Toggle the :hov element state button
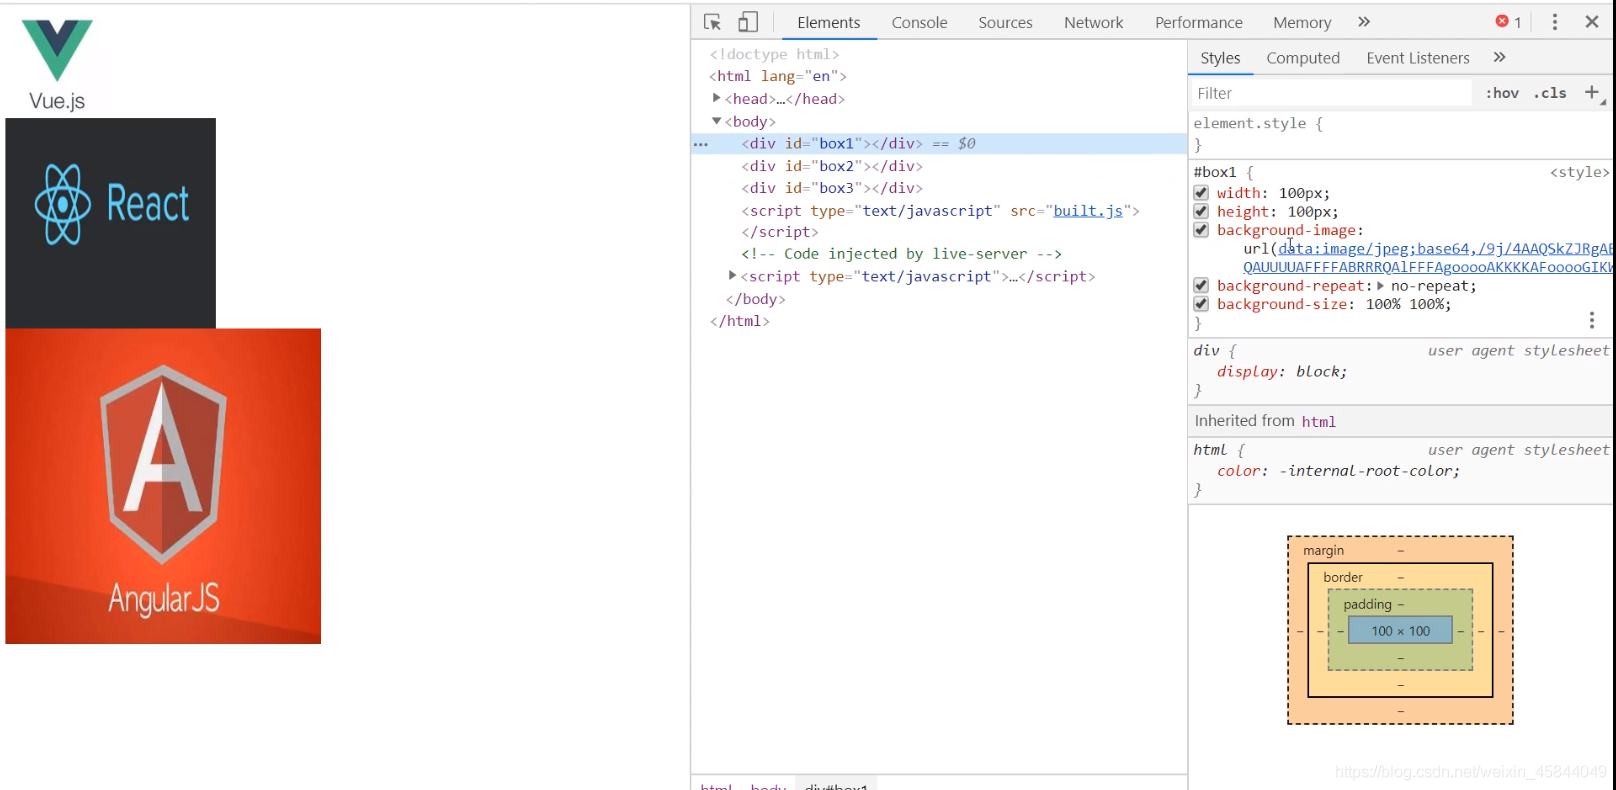The width and height of the screenshot is (1616, 790). (1502, 93)
